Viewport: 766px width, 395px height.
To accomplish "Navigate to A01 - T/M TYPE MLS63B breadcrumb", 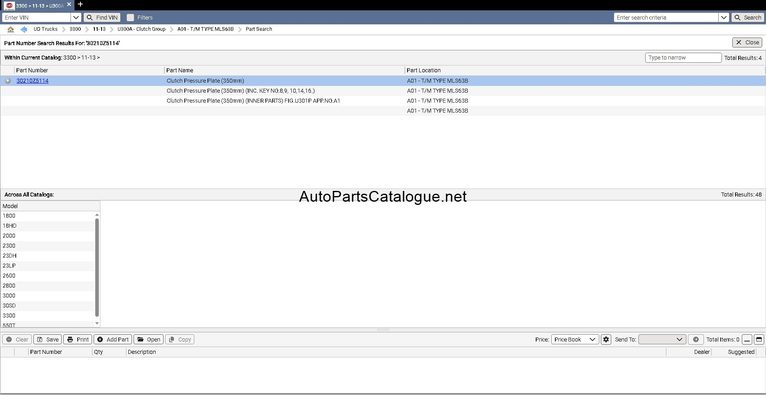I will [x=206, y=29].
